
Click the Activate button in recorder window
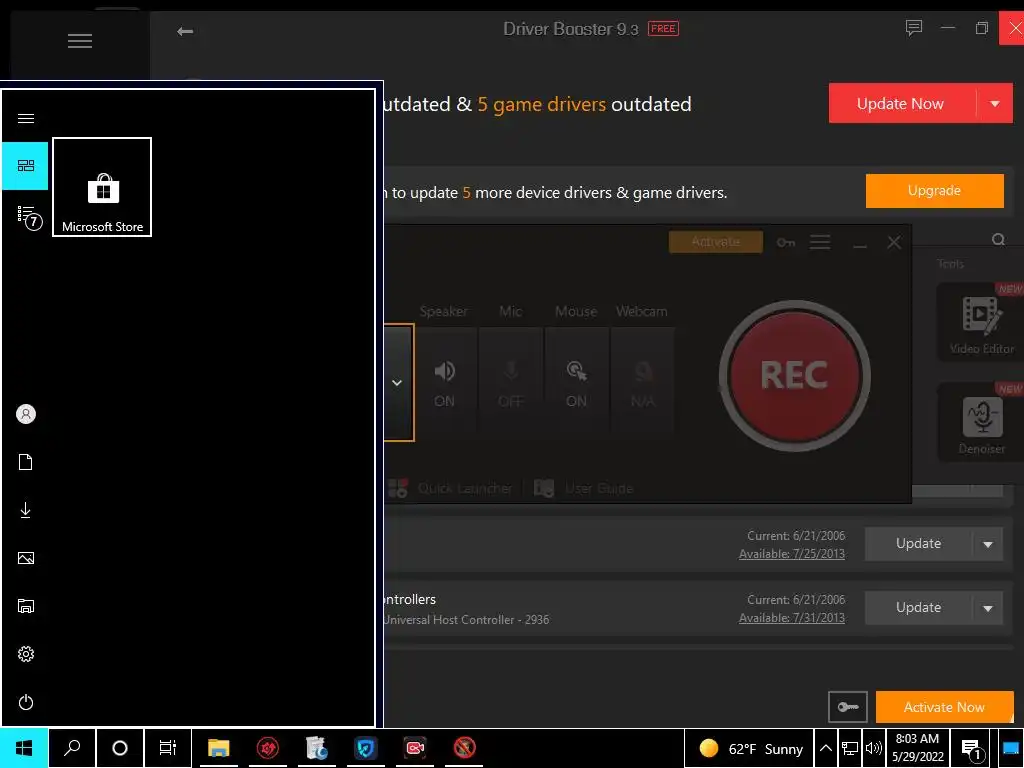tap(716, 242)
